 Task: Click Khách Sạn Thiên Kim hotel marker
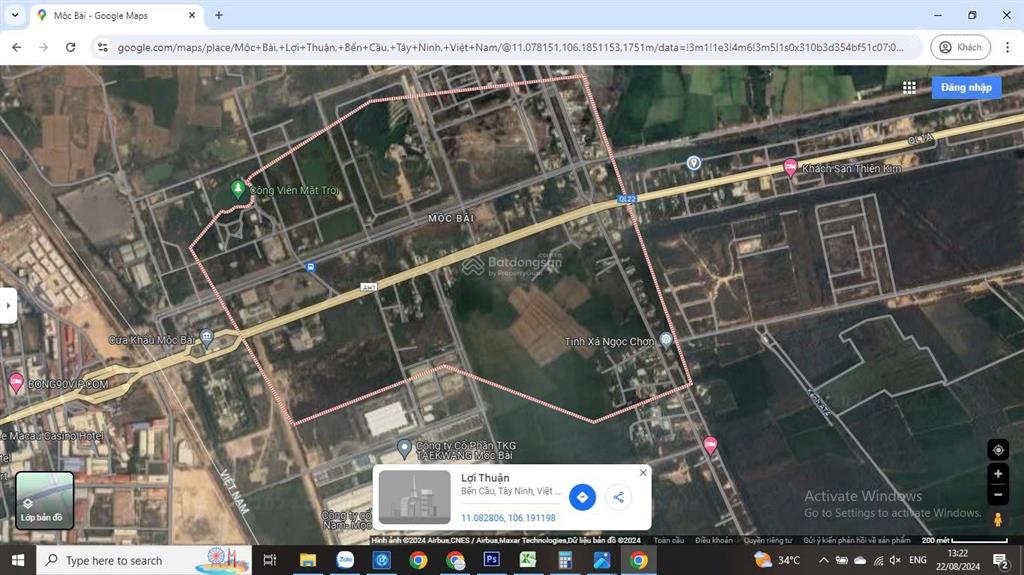[x=790, y=167]
